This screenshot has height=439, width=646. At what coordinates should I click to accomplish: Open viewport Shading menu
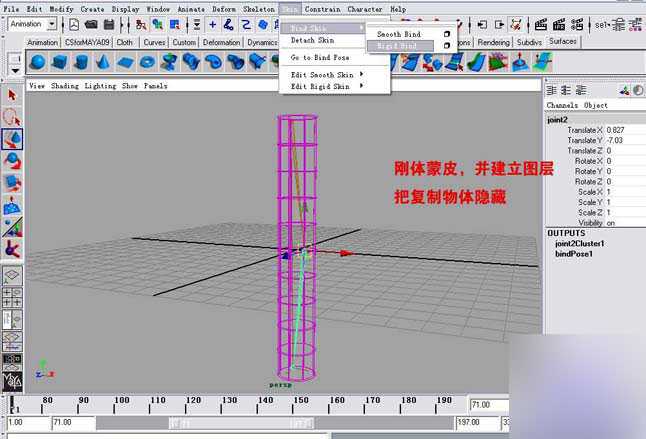click(x=65, y=86)
